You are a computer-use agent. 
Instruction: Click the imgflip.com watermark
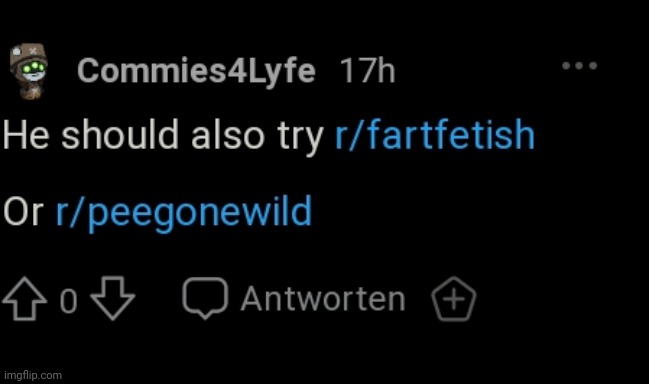click(x=33, y=375)
